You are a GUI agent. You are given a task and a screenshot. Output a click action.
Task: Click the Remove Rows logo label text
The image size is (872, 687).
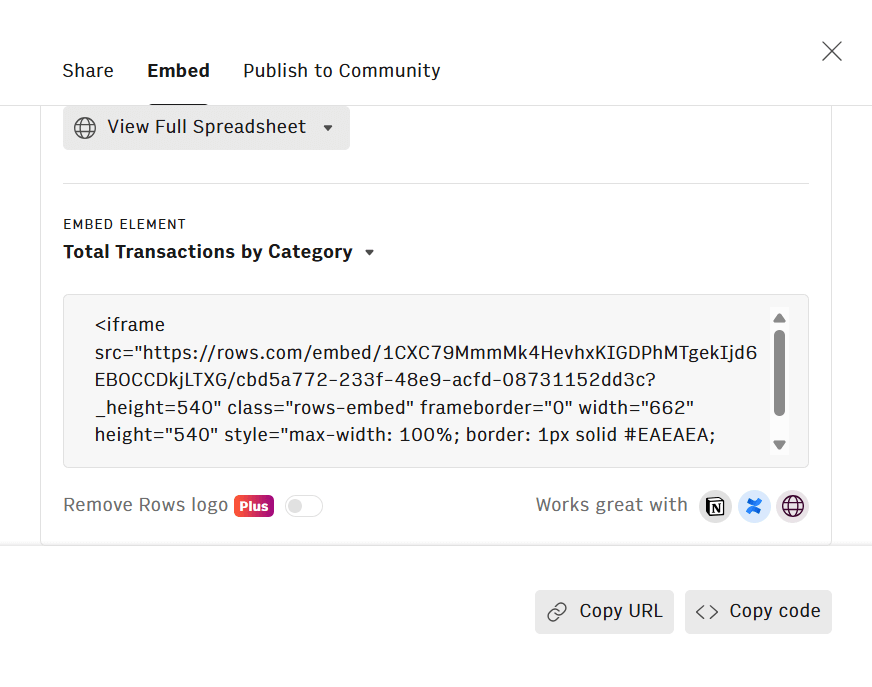point(146,505)
